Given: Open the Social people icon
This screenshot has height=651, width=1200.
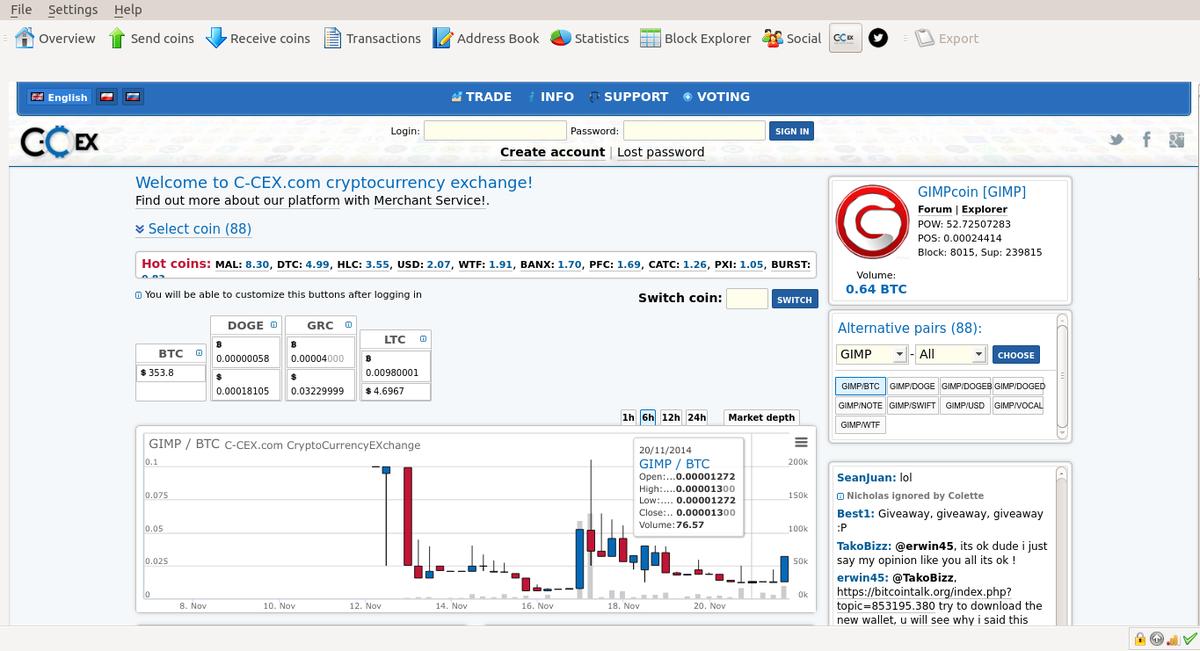Looking at the screenshot, I should 772,38.
